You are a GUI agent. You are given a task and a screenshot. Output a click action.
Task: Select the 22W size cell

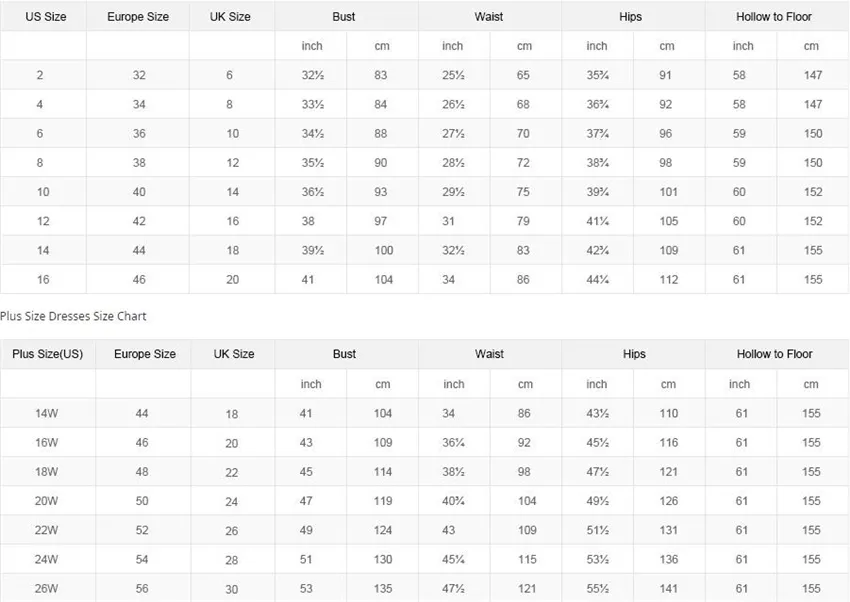46,530
